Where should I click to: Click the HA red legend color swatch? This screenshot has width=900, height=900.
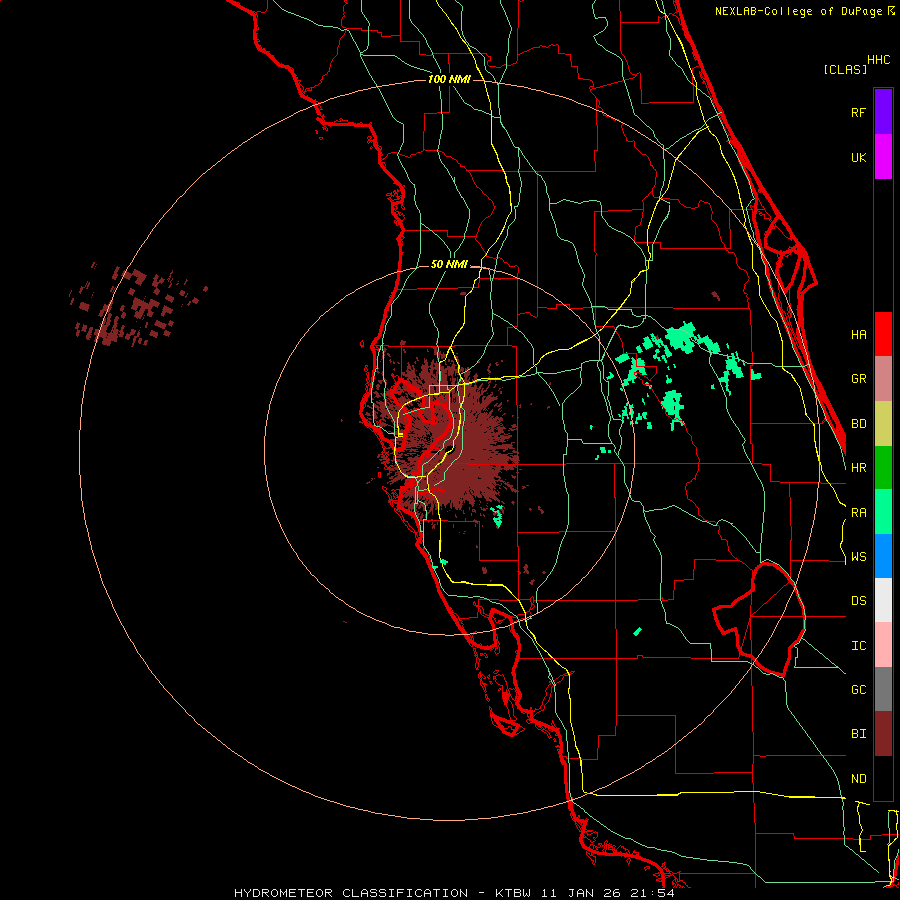[x=883, y=334]
